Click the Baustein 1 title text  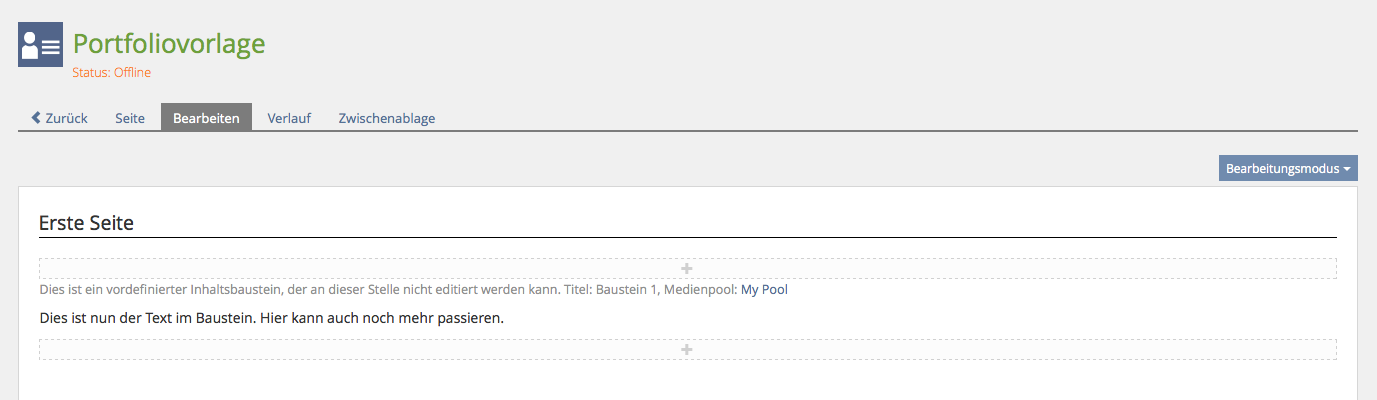[x=627, y=290]
